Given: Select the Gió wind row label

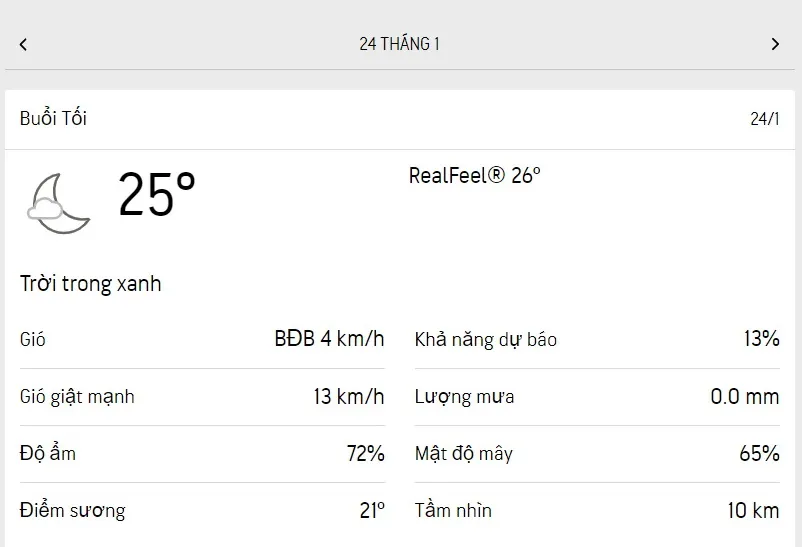Looking at the screenshot, I should click(x=33, y=339).
